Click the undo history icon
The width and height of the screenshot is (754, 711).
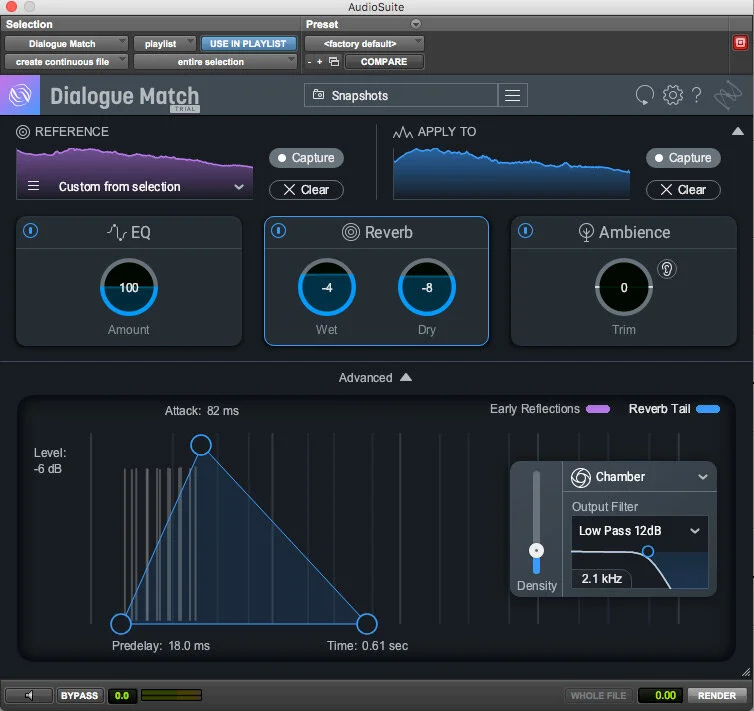[x=644, y=95]
